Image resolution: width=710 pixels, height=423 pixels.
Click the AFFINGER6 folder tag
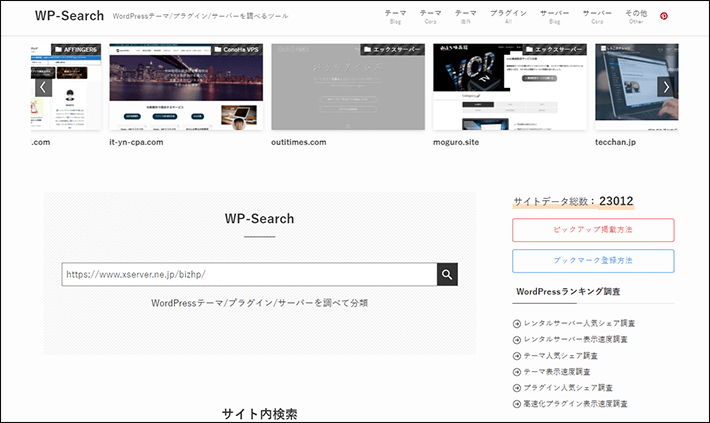tap(76, 49)
